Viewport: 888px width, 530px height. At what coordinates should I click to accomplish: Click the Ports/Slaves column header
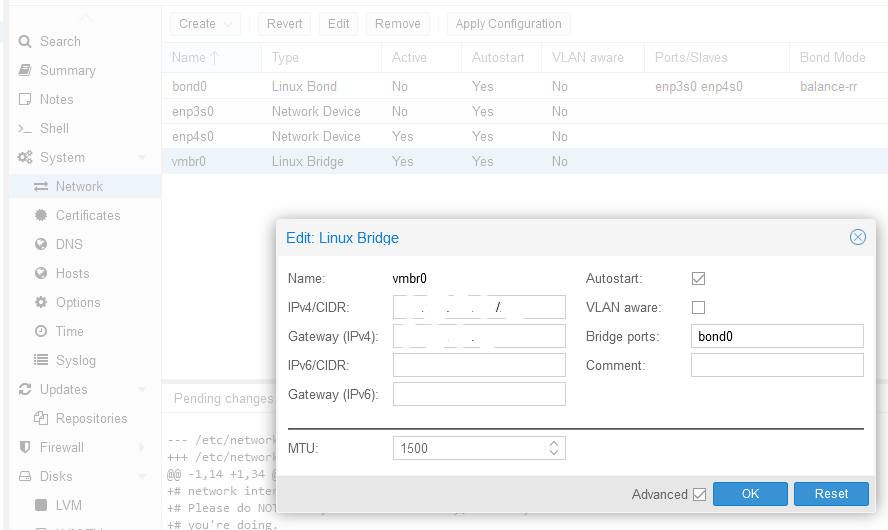717,58
